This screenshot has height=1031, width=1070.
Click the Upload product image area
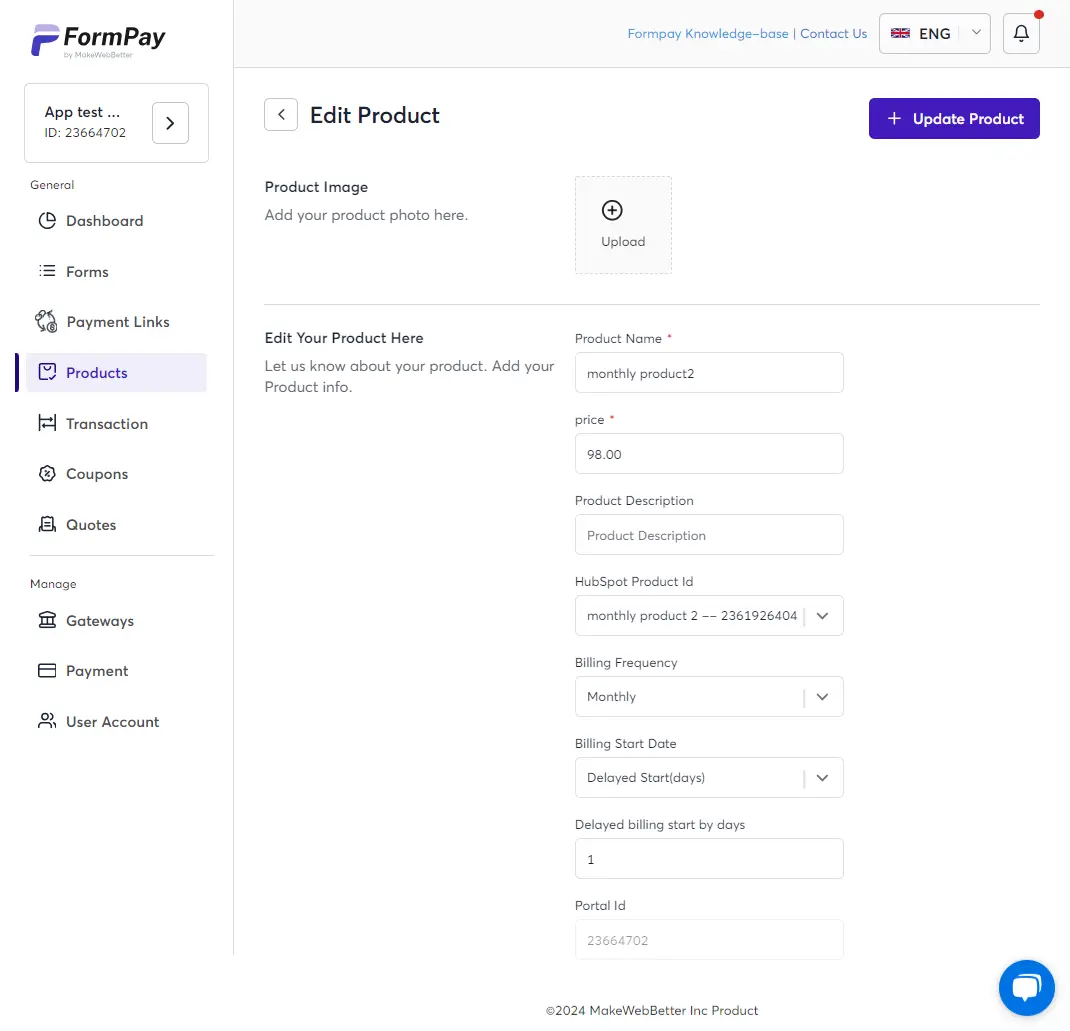pos(623,224)
